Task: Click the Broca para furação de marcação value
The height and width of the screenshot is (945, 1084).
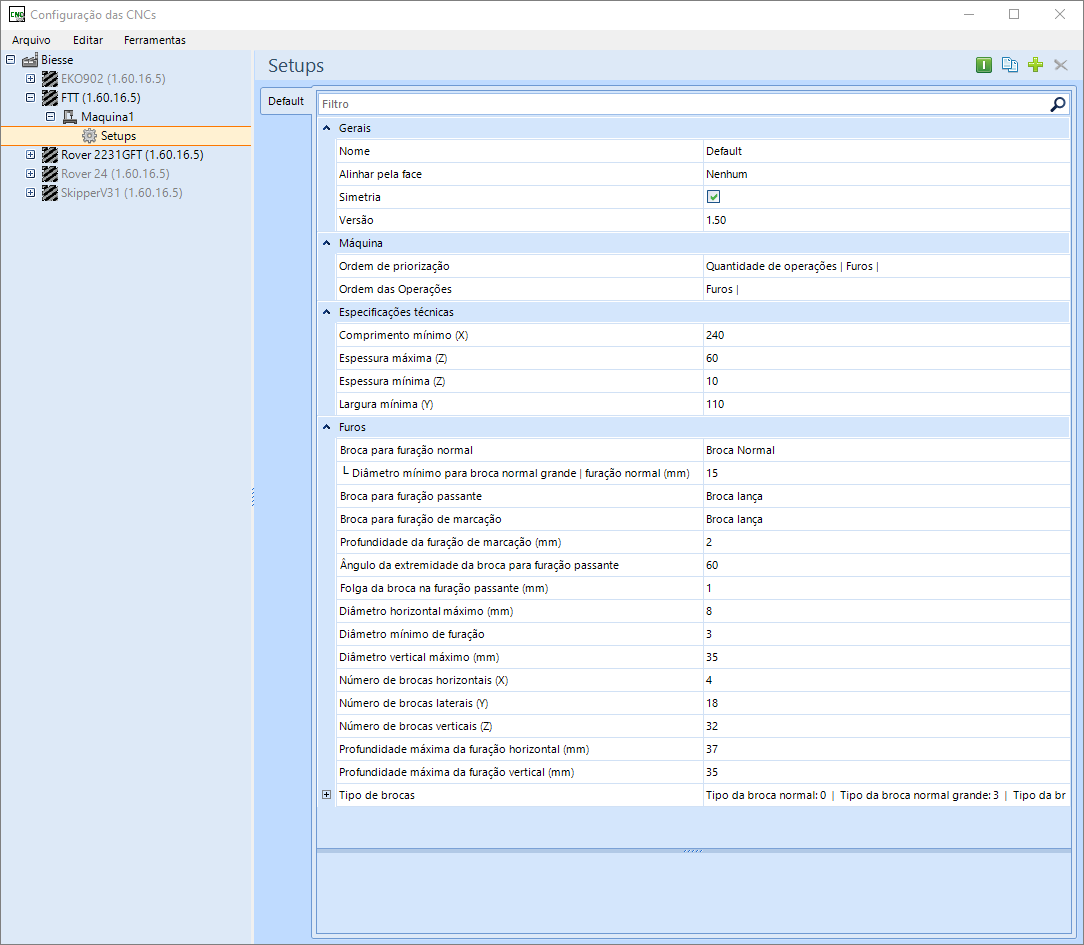Action: (886, 519)
